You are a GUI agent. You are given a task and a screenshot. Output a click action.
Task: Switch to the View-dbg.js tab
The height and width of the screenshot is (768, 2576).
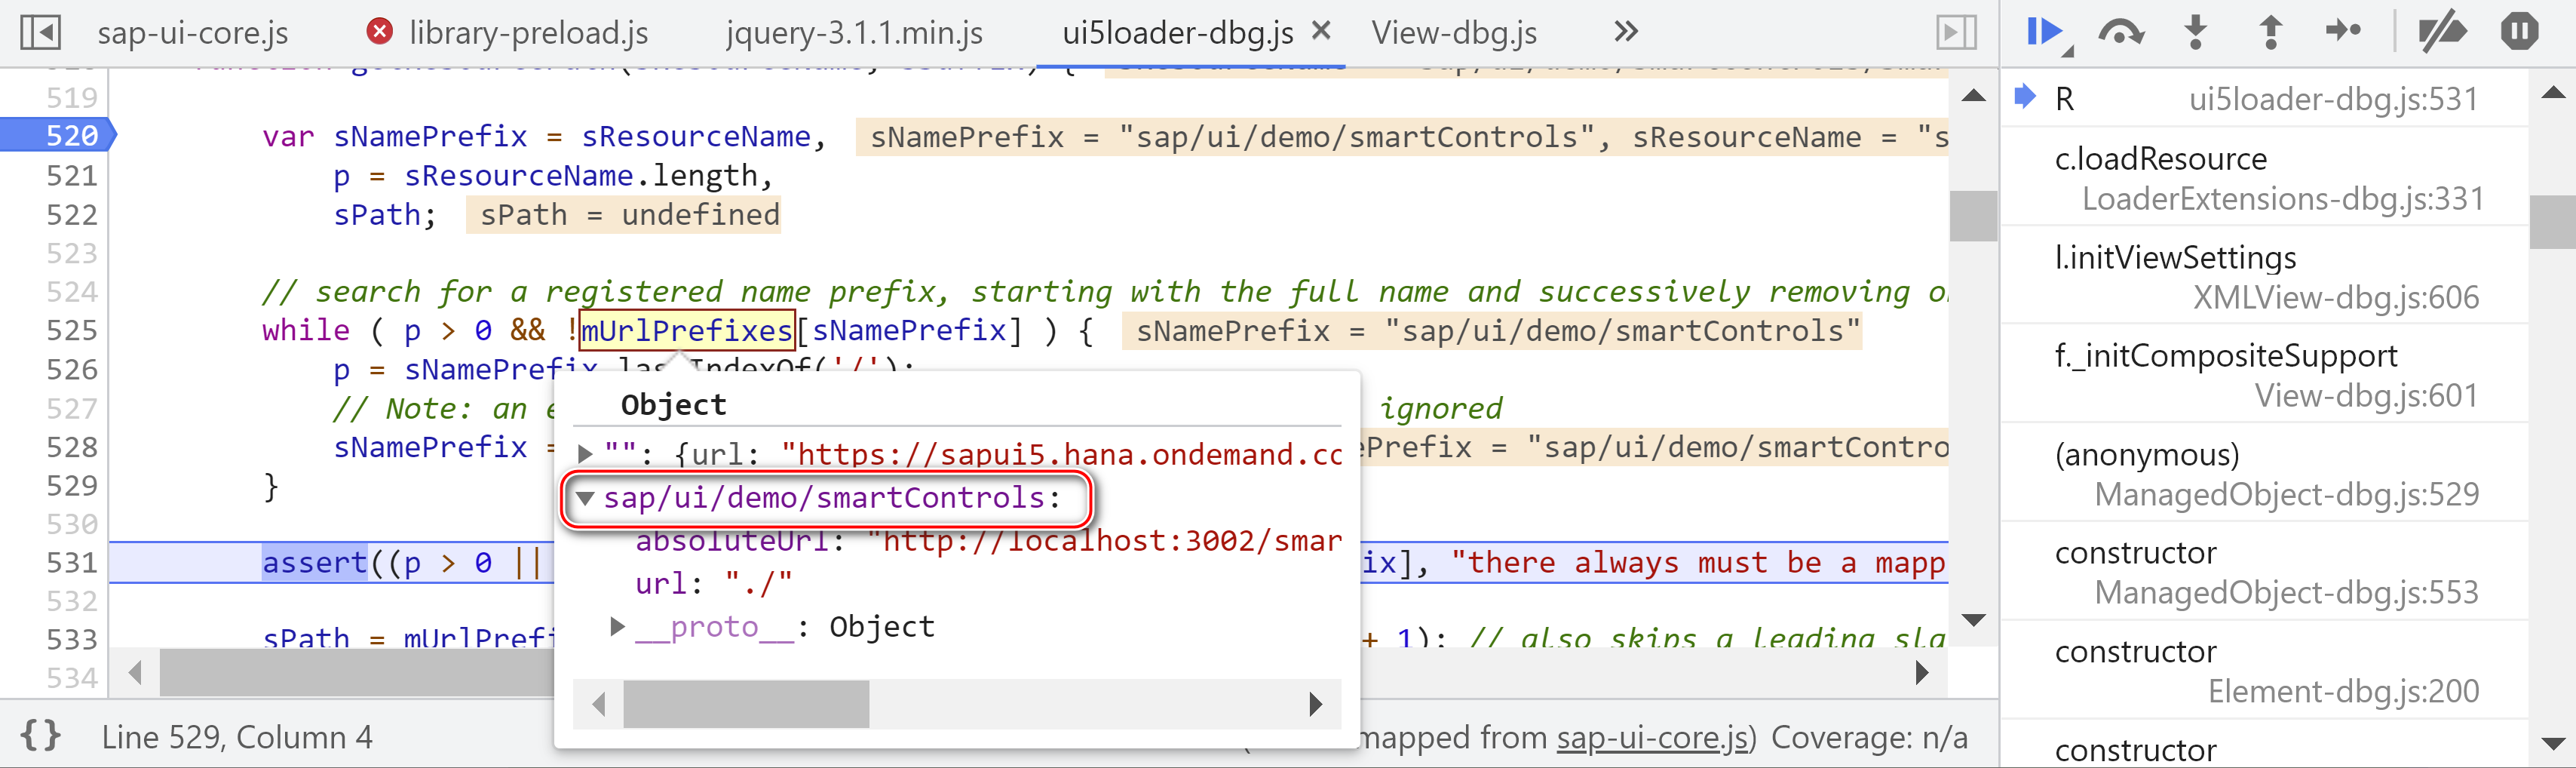coord(1454,33)
